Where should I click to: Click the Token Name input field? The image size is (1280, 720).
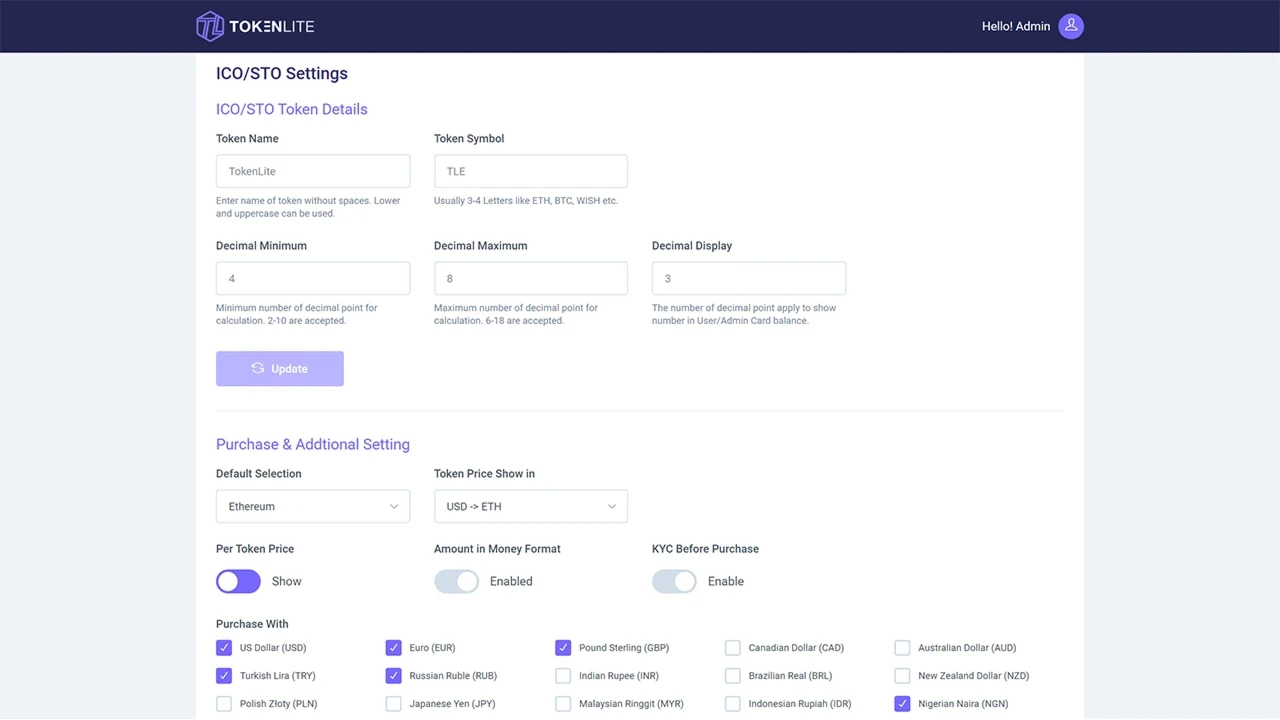tap(313, 171)
